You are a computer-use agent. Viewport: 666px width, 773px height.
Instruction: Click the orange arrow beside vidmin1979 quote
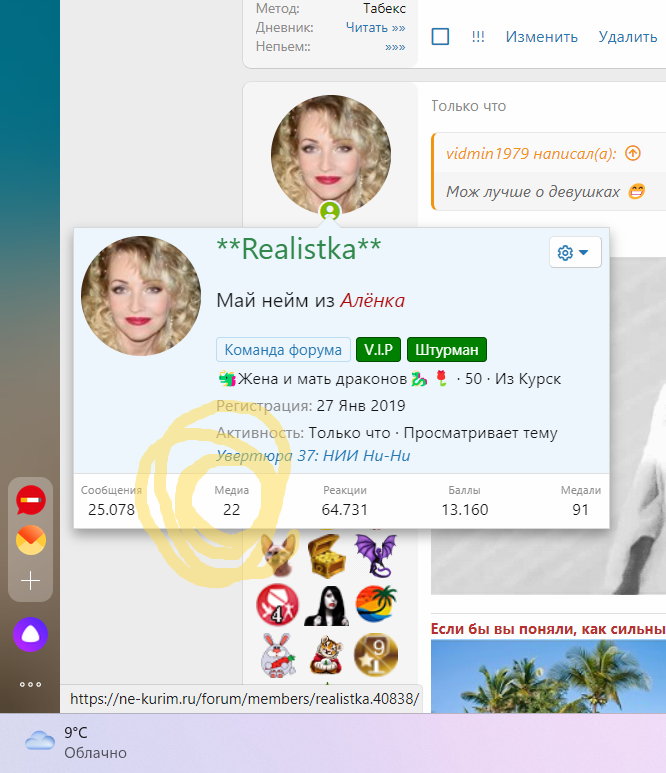coord(633,153)
